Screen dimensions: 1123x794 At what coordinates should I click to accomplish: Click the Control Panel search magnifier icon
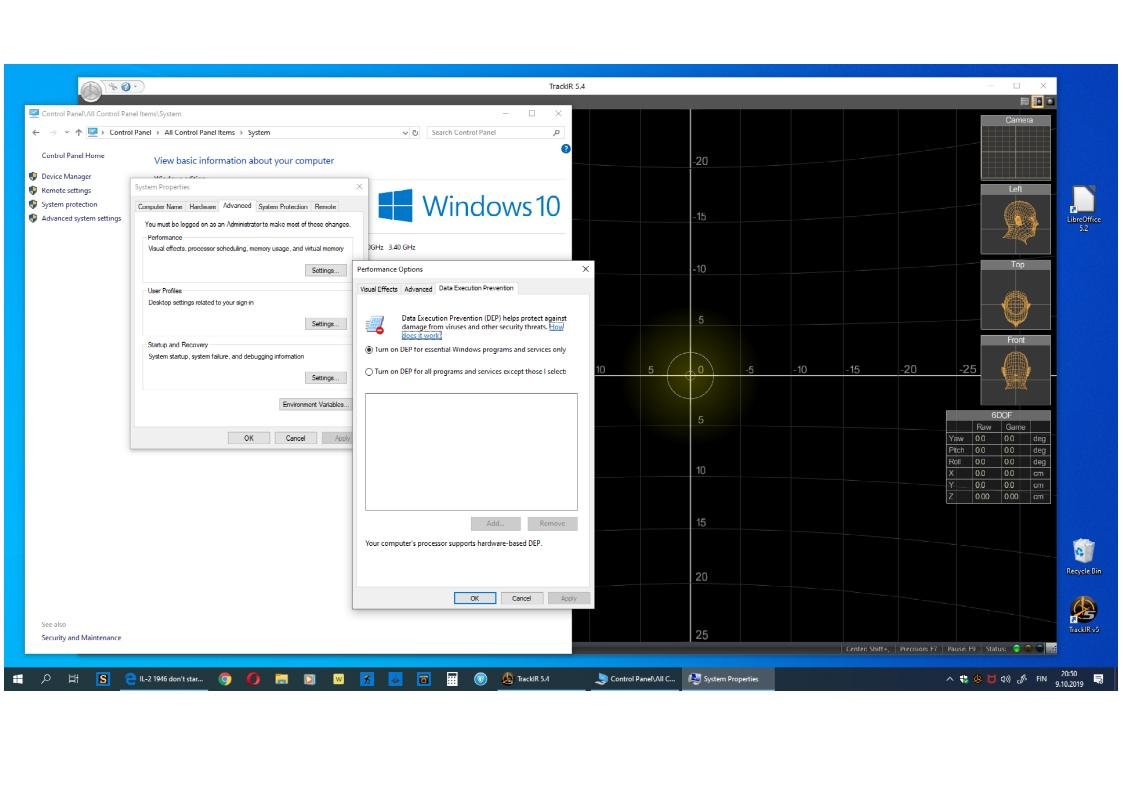pyautogui.click(x=556, y=132)
